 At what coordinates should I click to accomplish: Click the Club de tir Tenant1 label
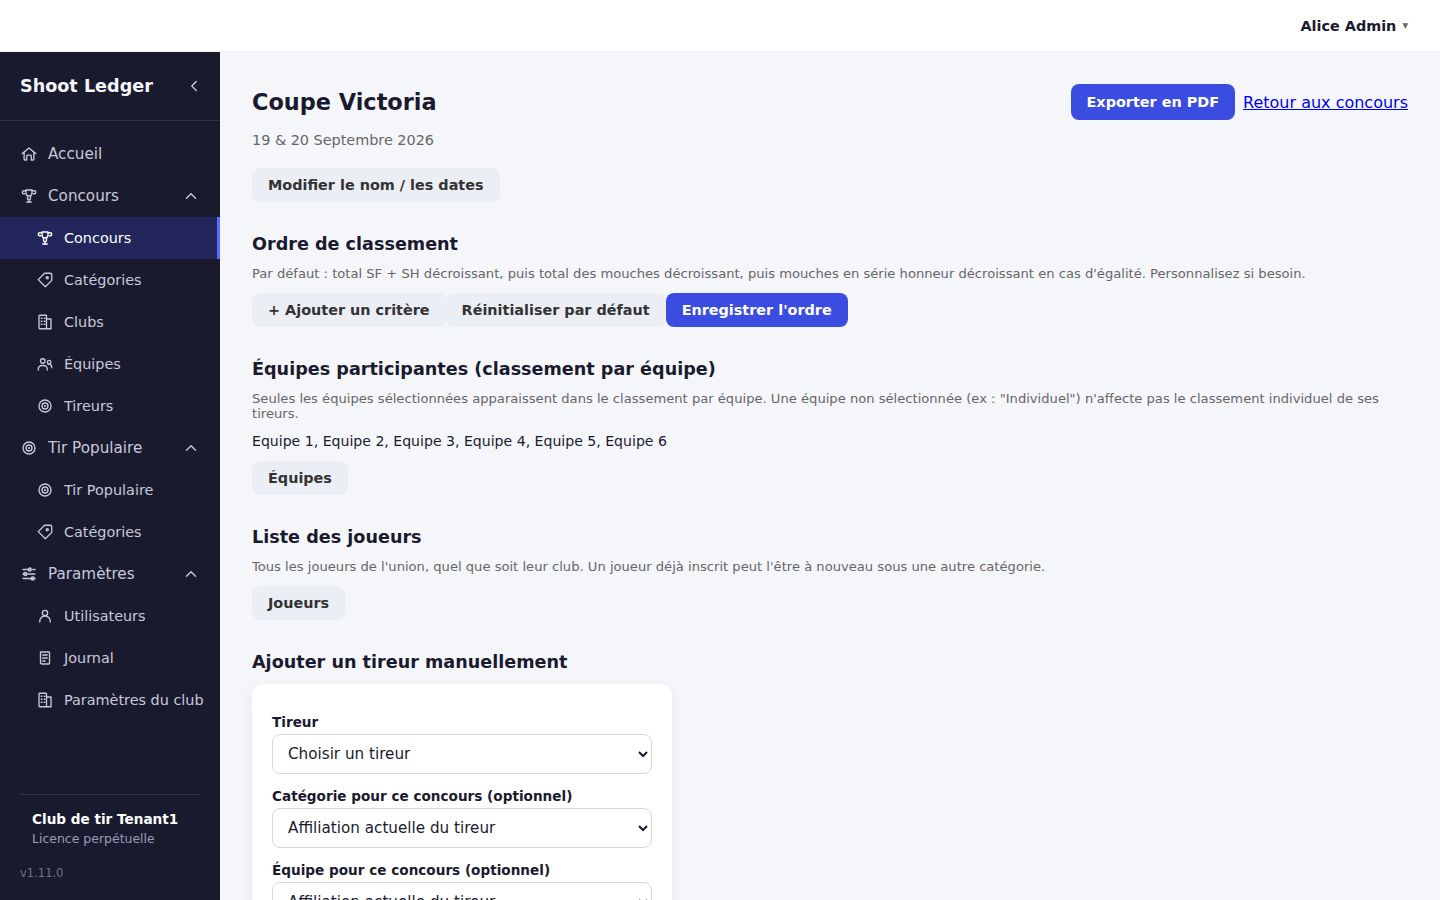click(105, 819)
